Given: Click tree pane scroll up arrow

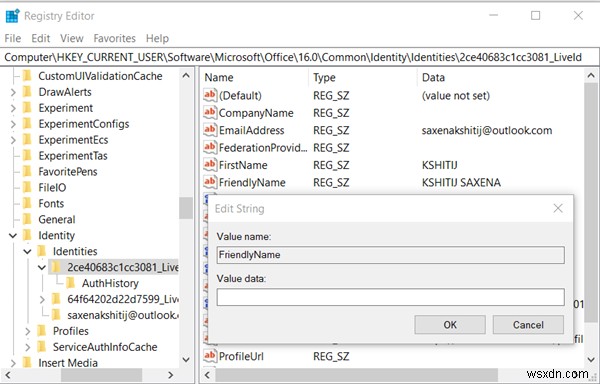Looking at the screenshot, I should point(186,76).
